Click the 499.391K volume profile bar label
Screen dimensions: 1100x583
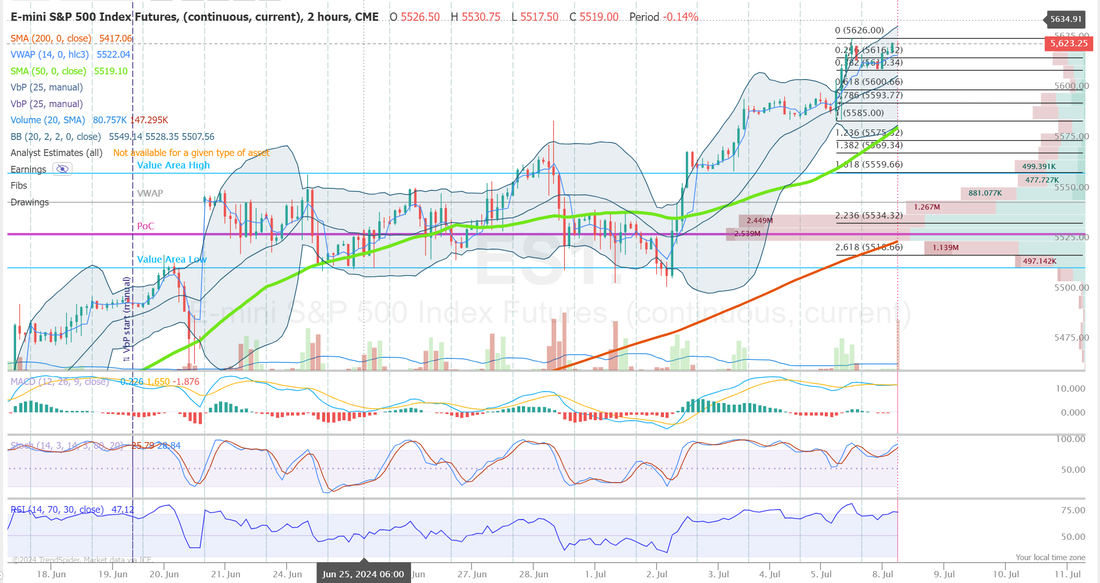tap(1039, 167)
